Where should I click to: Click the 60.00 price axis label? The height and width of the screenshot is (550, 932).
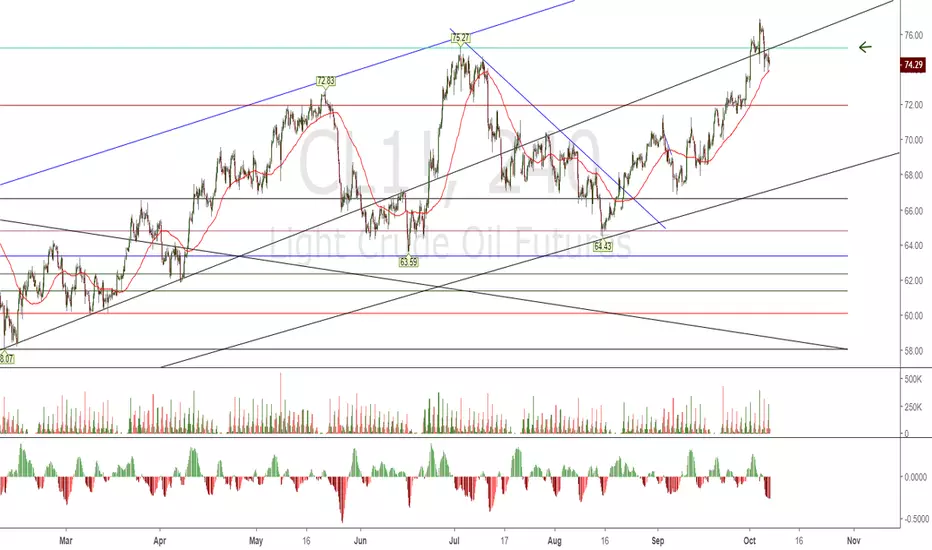pyautogui.click(x=913, y=316)
